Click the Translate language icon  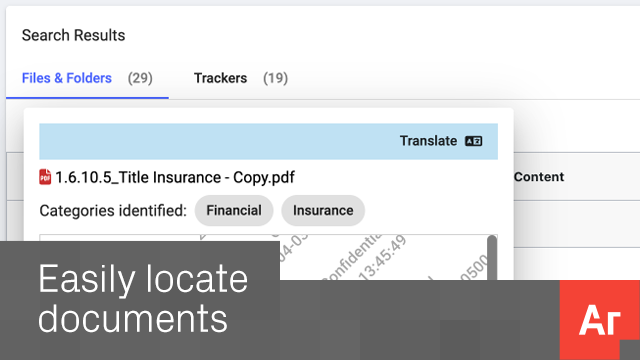coord(473,141)
